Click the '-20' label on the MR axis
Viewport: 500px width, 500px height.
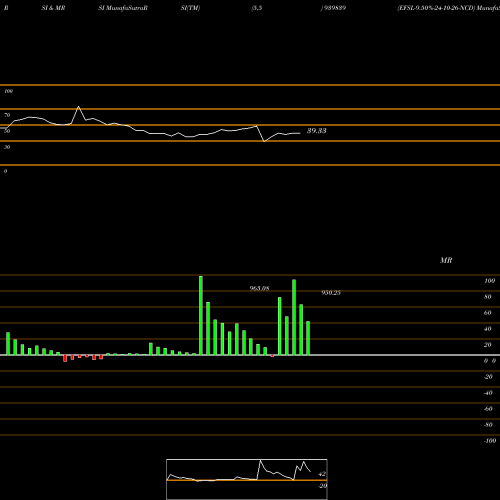(x=488, y=377)
